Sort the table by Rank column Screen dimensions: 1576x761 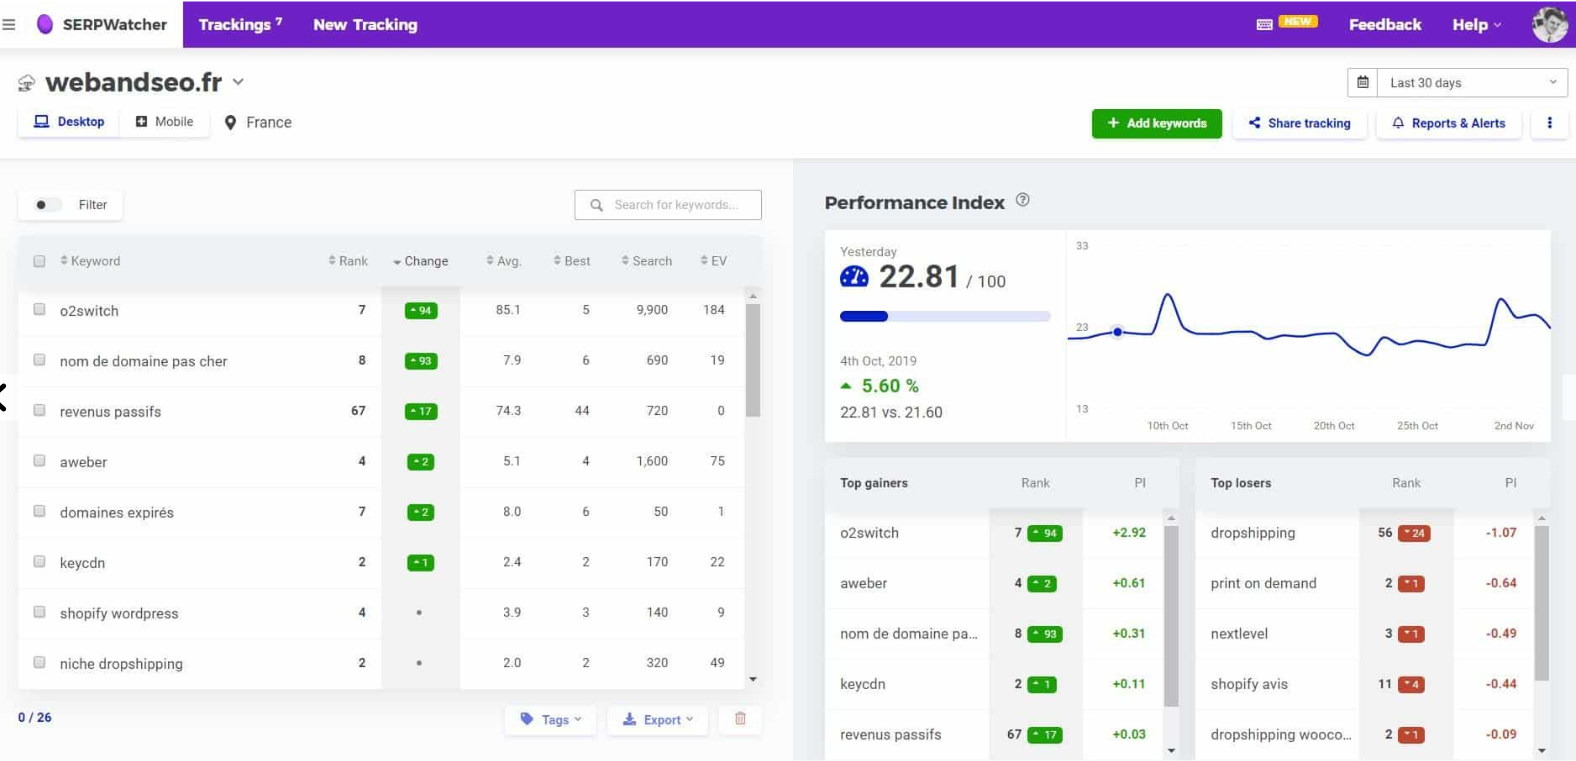[348, 261]
